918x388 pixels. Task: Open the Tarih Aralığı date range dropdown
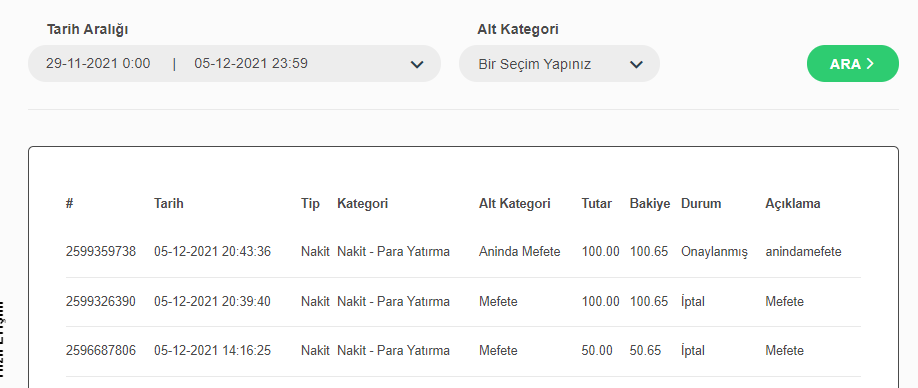pos(234,64)
